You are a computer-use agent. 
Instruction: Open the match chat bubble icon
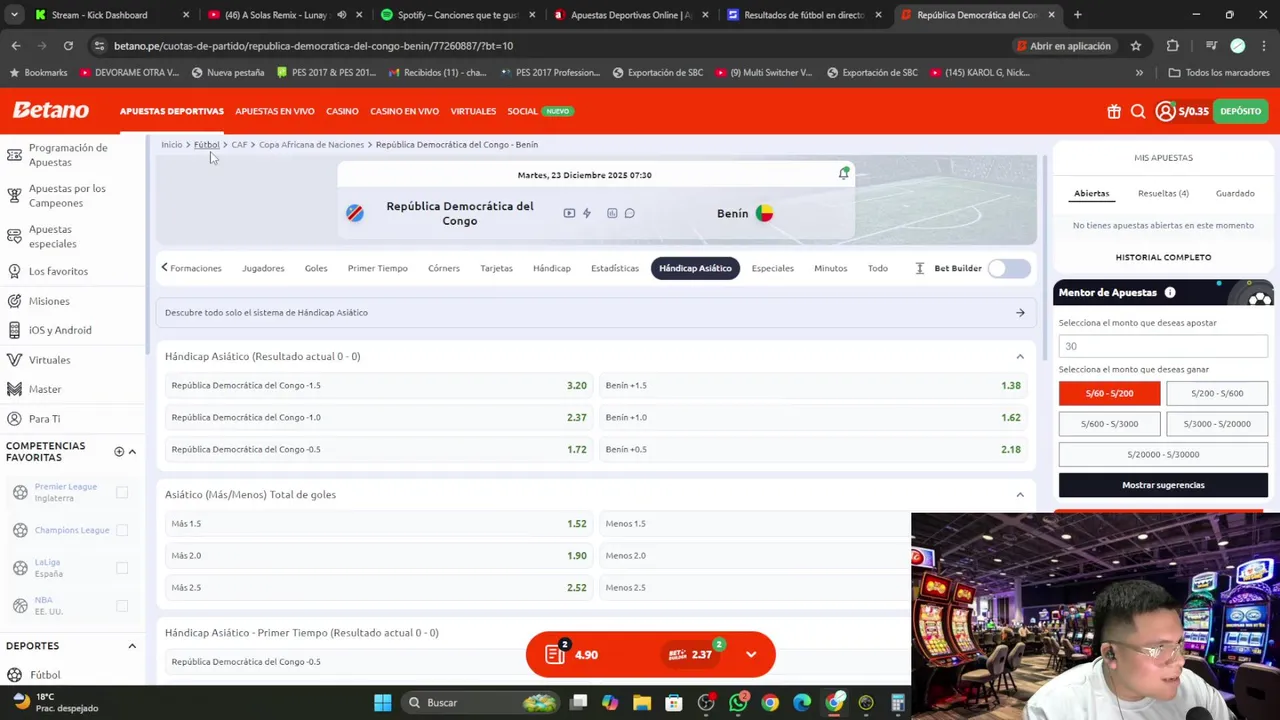click(x=629, y=213)
